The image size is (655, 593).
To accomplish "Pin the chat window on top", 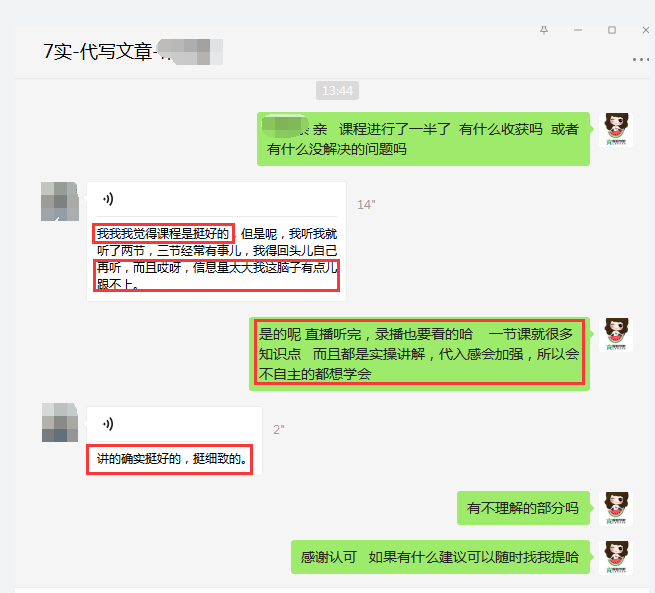I will [x=544, y=30].
